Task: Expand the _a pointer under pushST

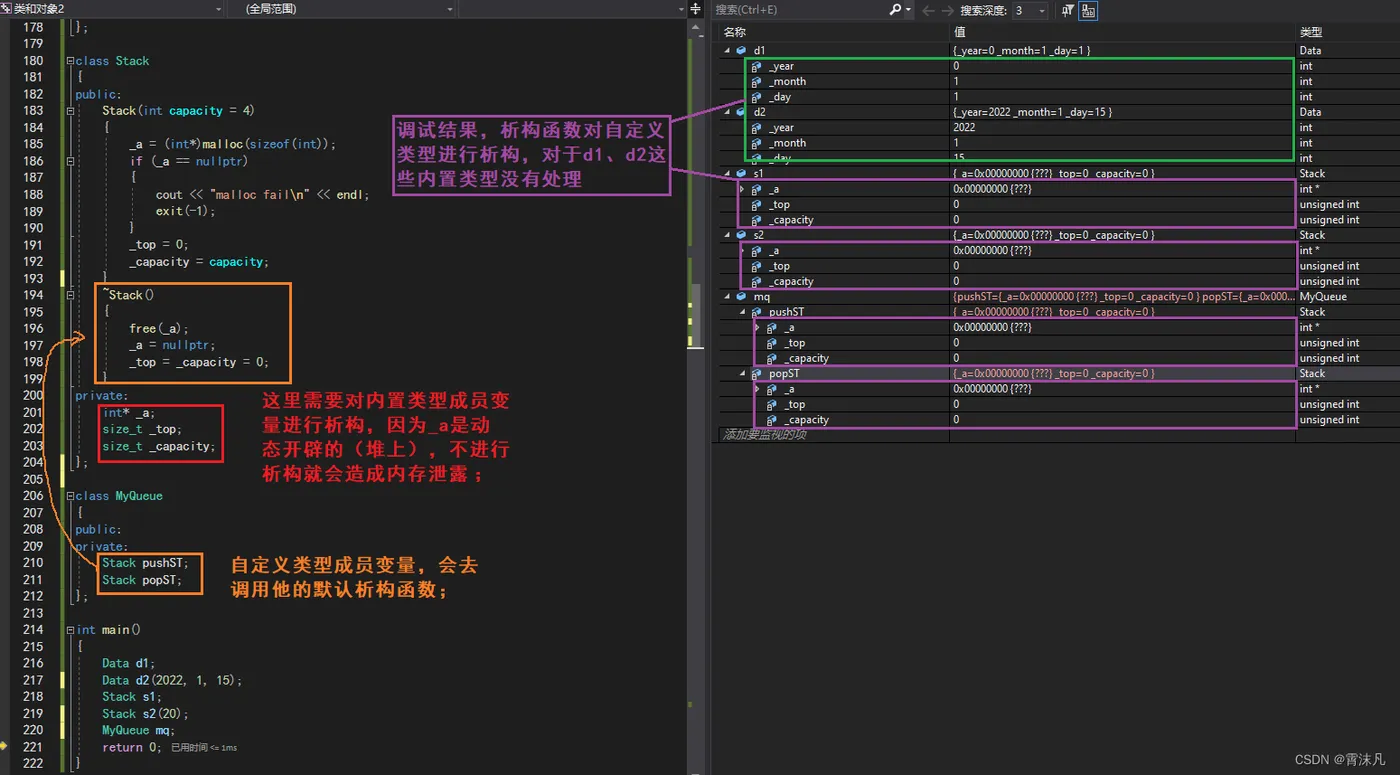Action: [758, 328]
